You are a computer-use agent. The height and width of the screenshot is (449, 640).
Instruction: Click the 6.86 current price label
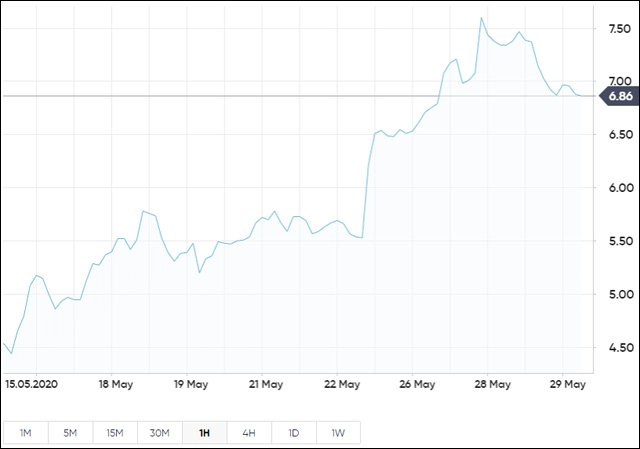(617, 96)
